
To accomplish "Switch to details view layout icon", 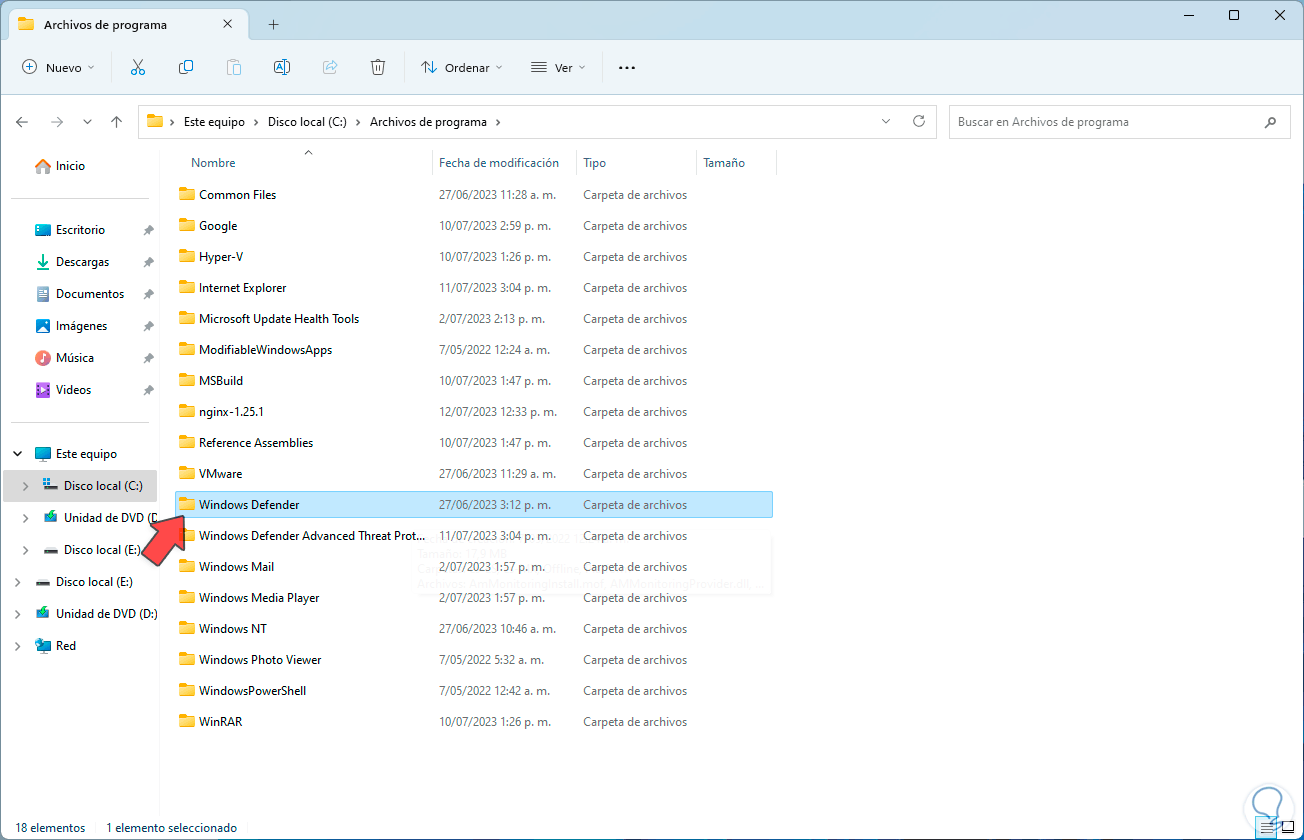I will 1268,828.
